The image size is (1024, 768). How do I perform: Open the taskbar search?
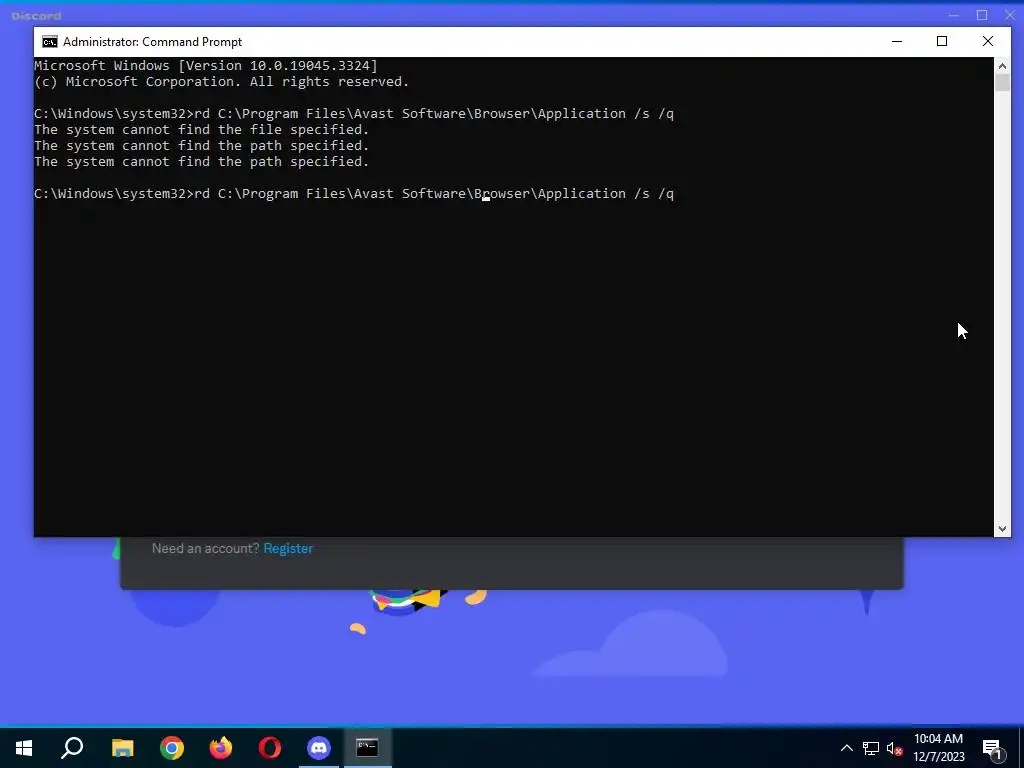coord(72,748)
